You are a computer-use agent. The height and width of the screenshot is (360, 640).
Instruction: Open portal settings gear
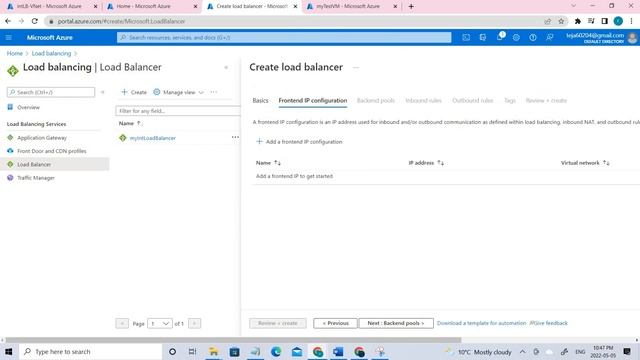click(x=516, y=38)
